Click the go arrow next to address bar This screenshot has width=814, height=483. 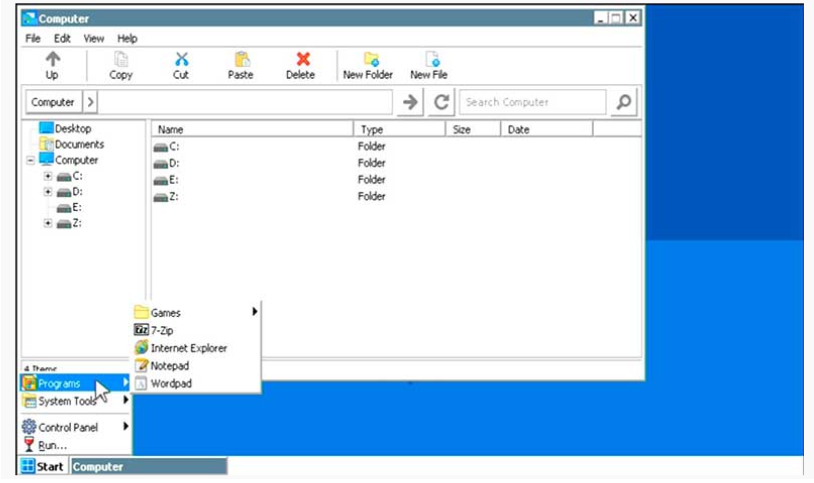click(x=410, y=102)
